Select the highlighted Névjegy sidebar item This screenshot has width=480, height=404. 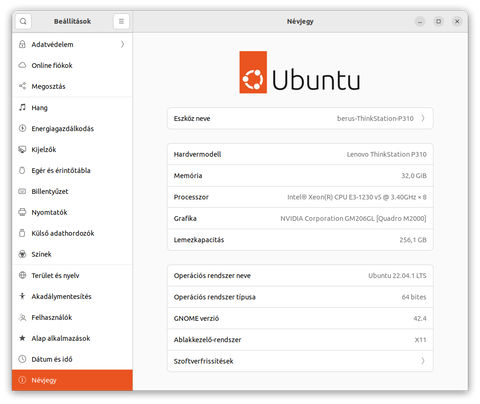pyautogui.click(x=72, y=380)
